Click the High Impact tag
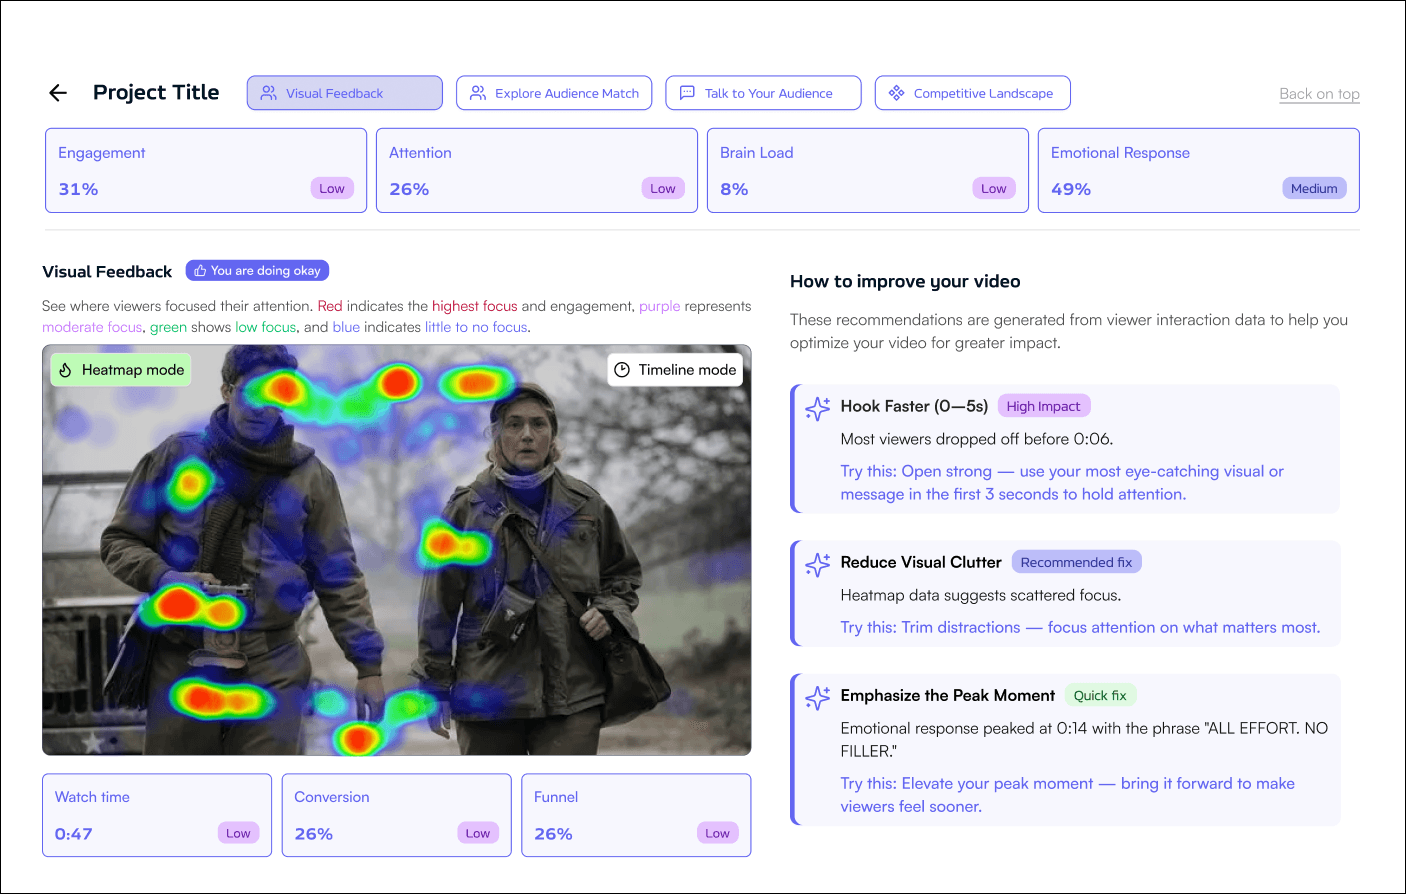The width and height of the screenshot is (1406, 894). point(1043,406)
